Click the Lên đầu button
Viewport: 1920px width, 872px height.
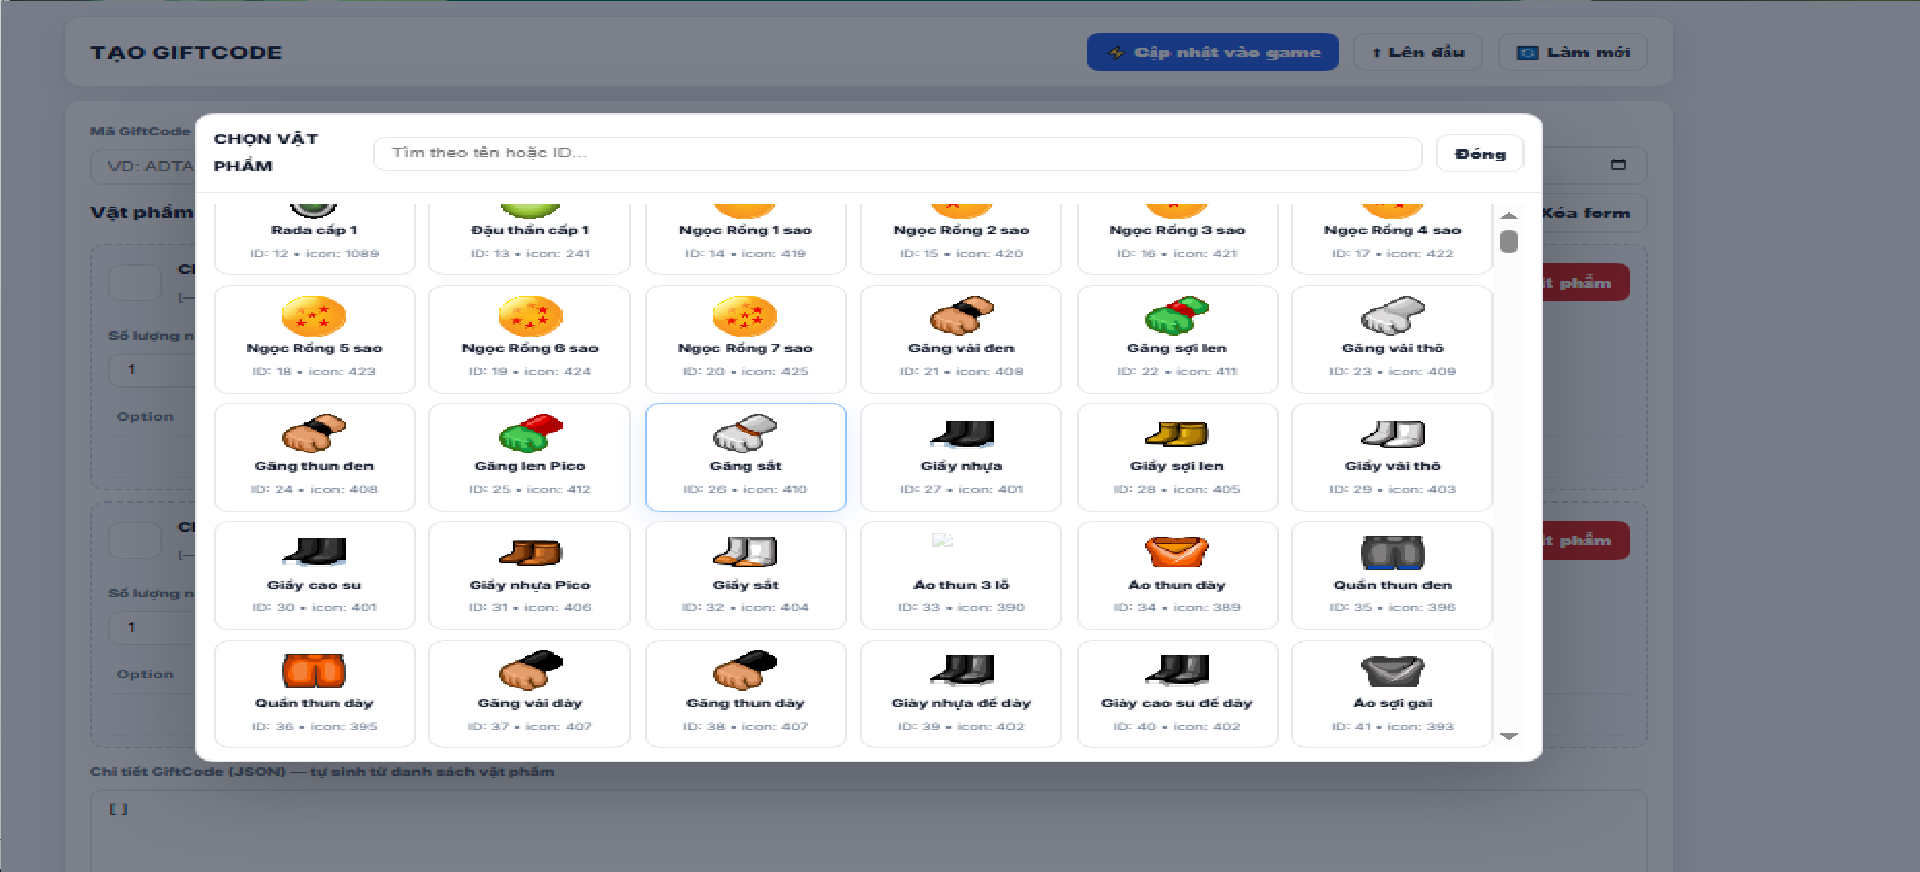click(x=1418, y=52)
